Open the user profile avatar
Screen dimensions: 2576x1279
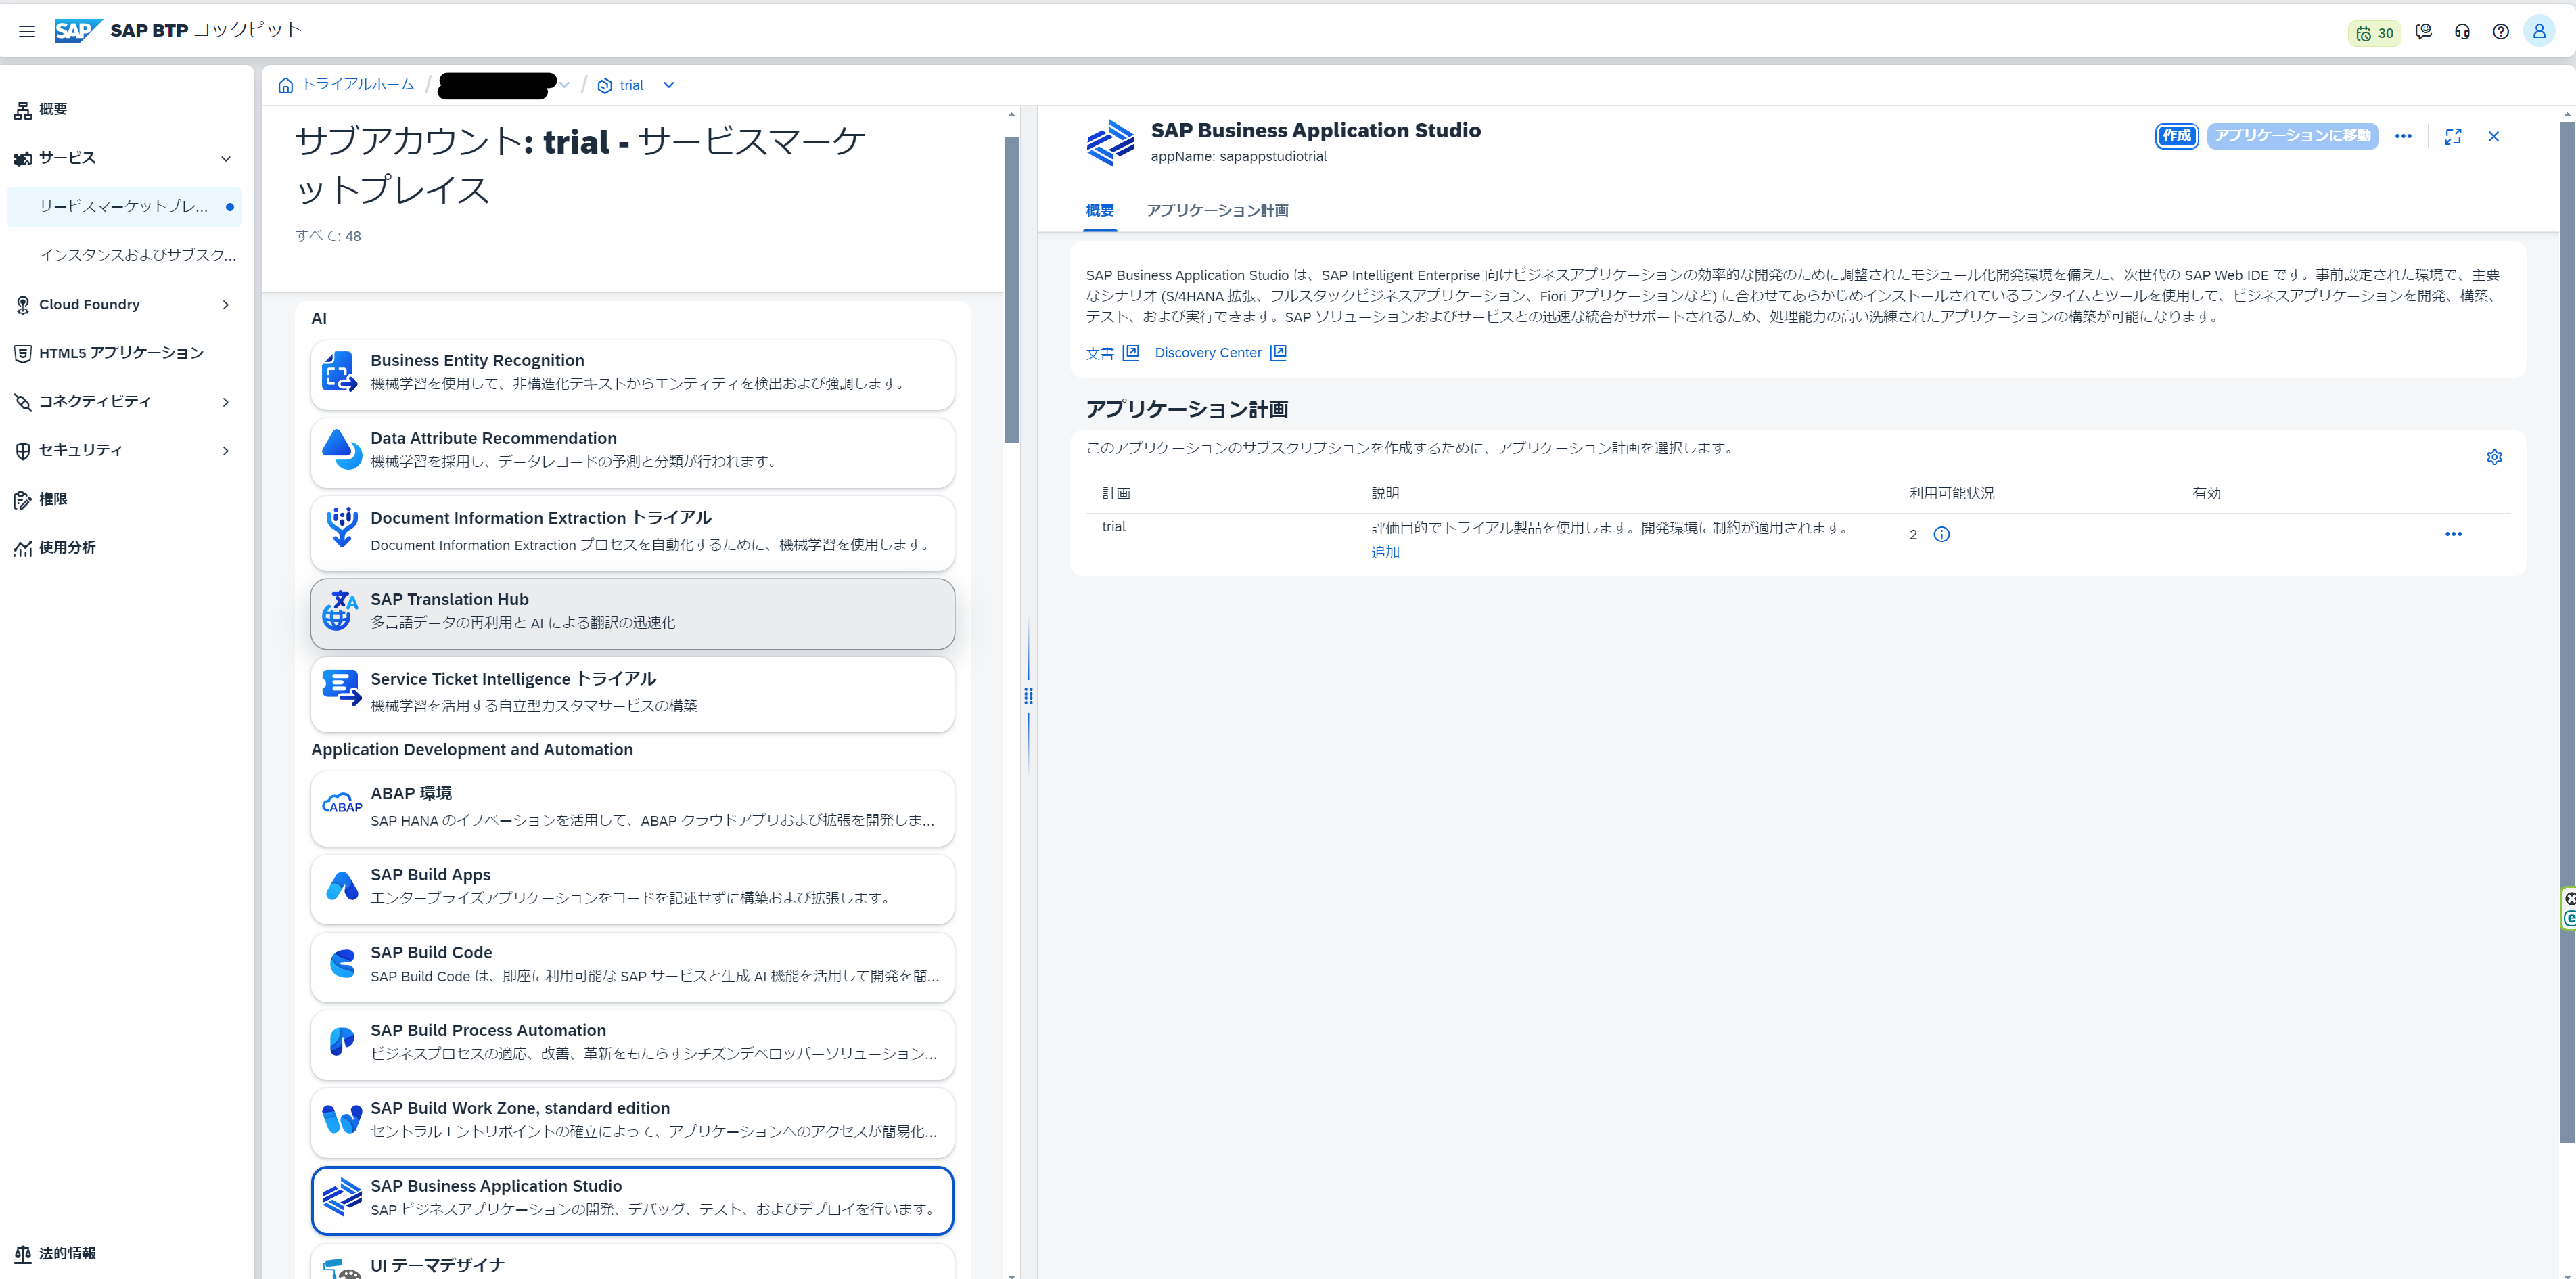point(2538,32)
